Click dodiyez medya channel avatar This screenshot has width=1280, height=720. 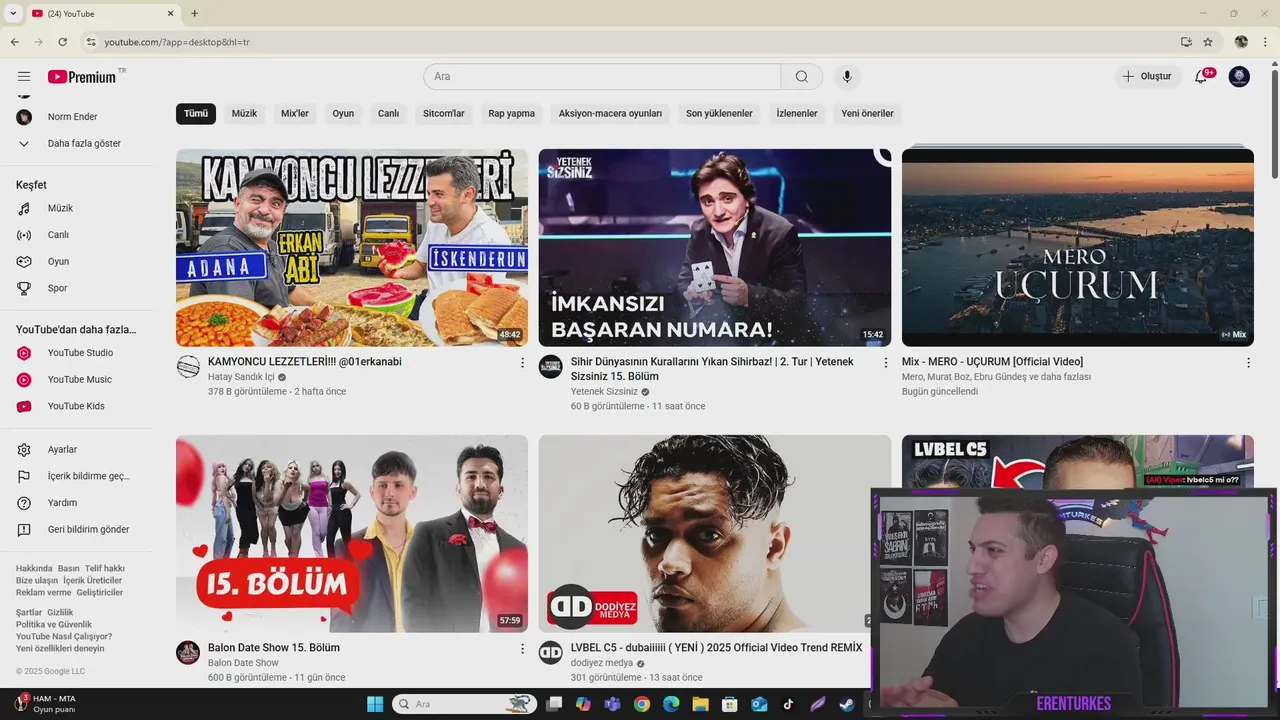(551, 653)
